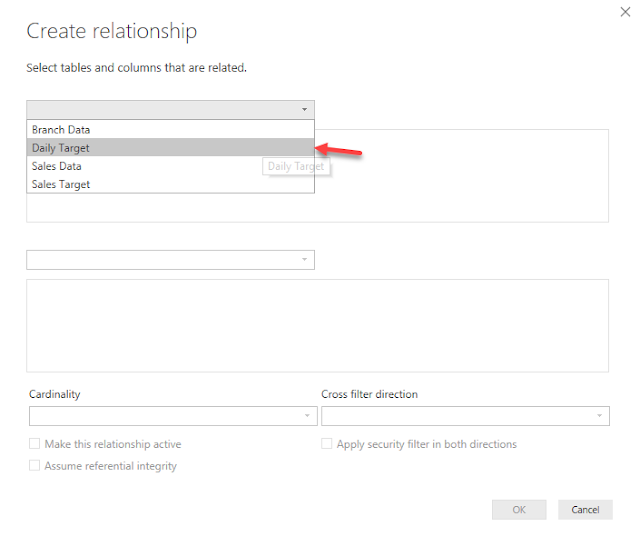This screenshot has width=640, height=546.
Task: Close the Create relationship dialog
Action: [626, 12]
